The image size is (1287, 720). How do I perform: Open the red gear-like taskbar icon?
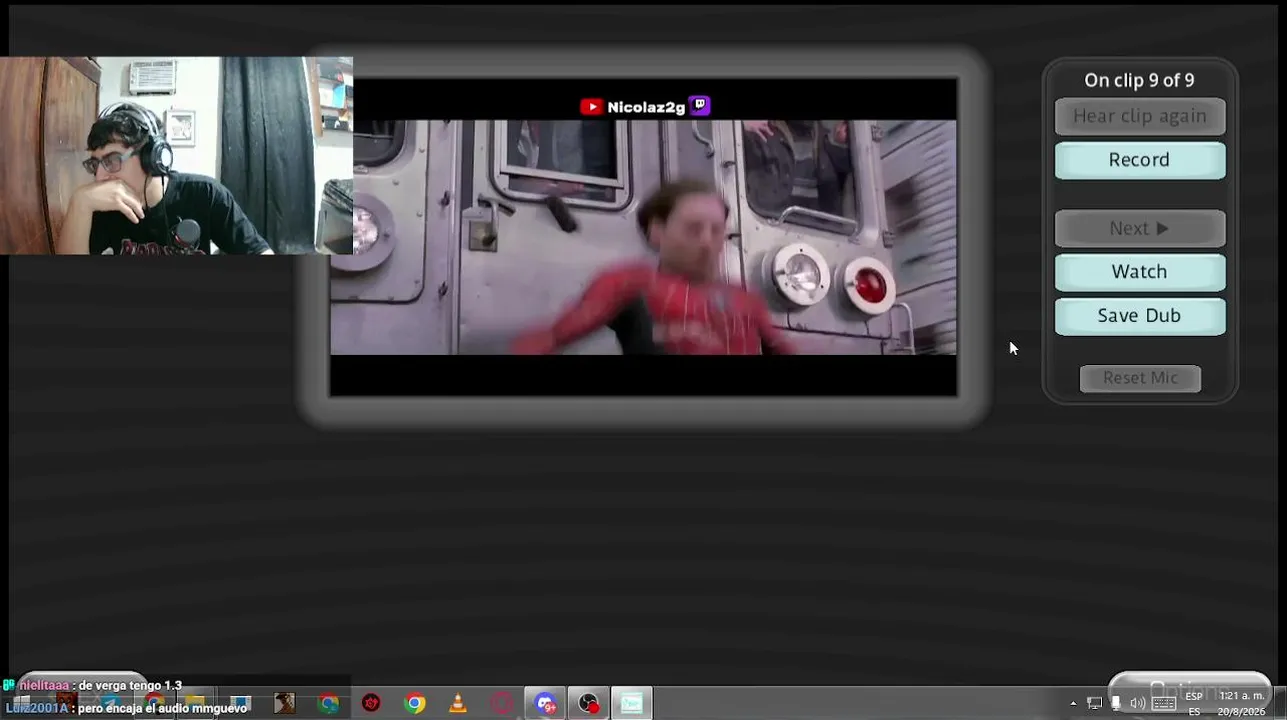point(371,704)
